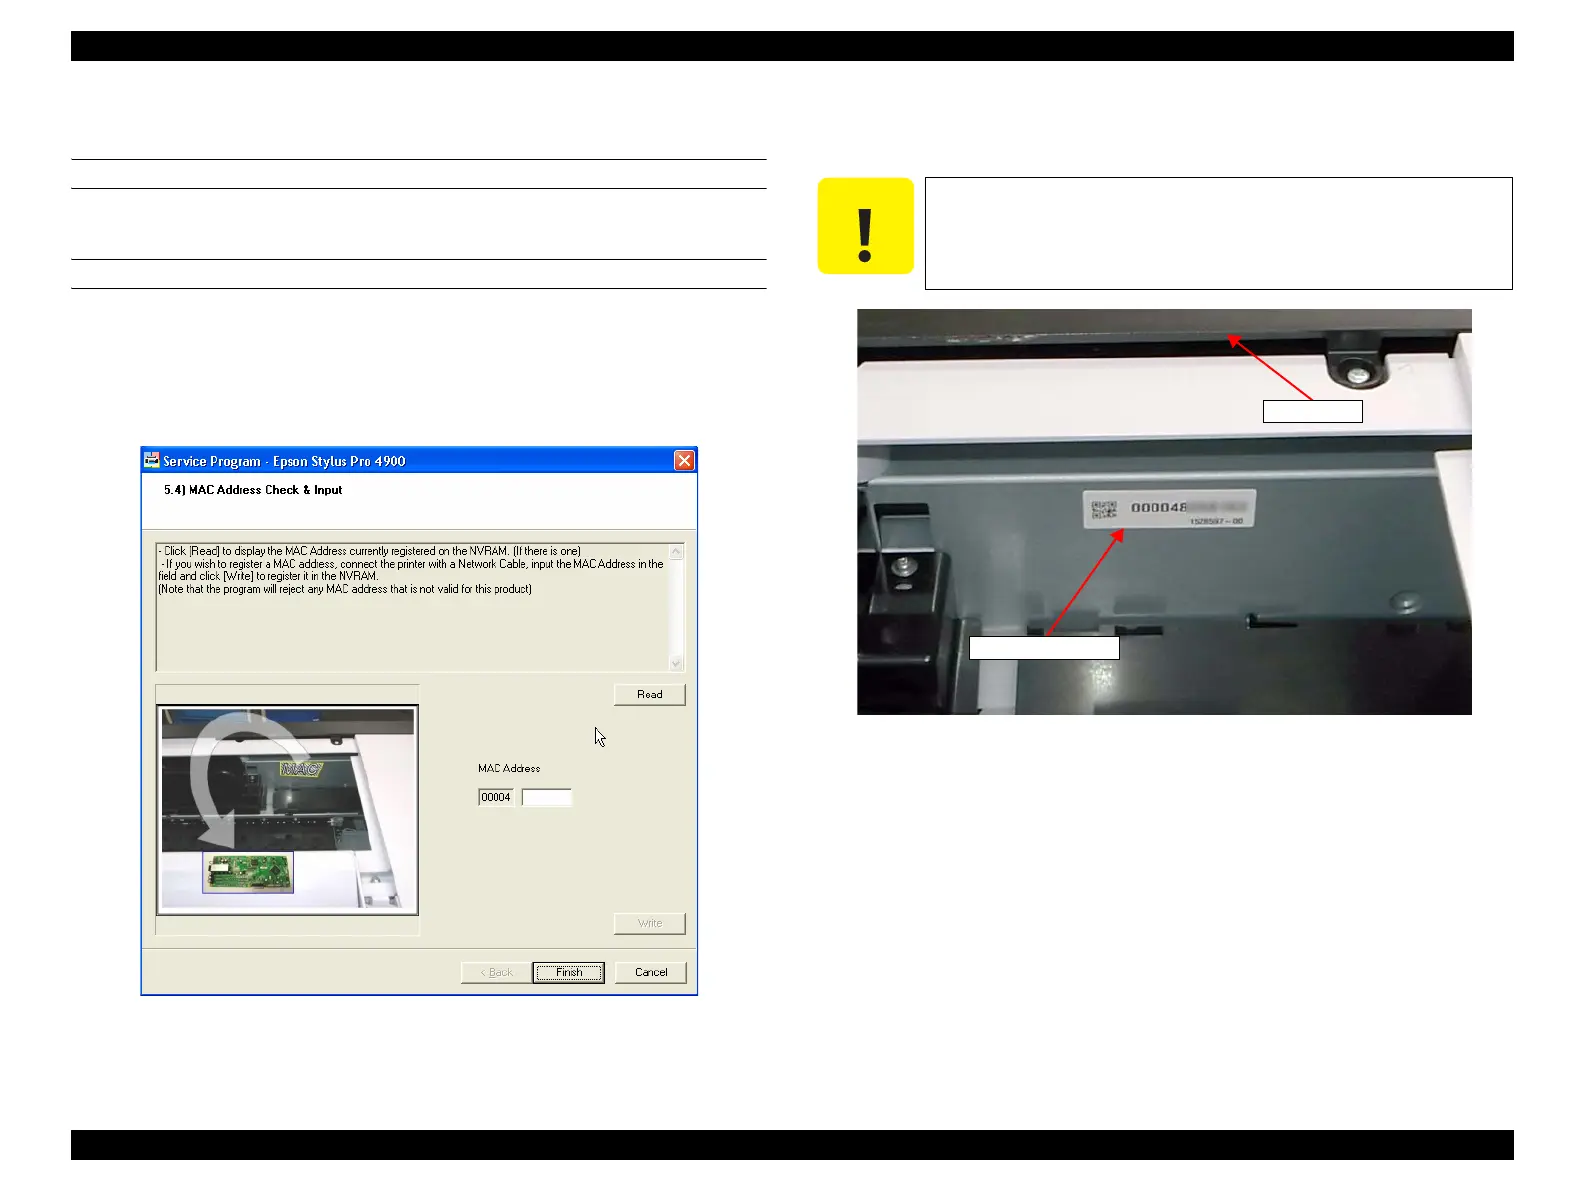Click the Service Program title bar icon
The height and width of the screenshot is (1190, 1584).
click(x=152, y=460)
